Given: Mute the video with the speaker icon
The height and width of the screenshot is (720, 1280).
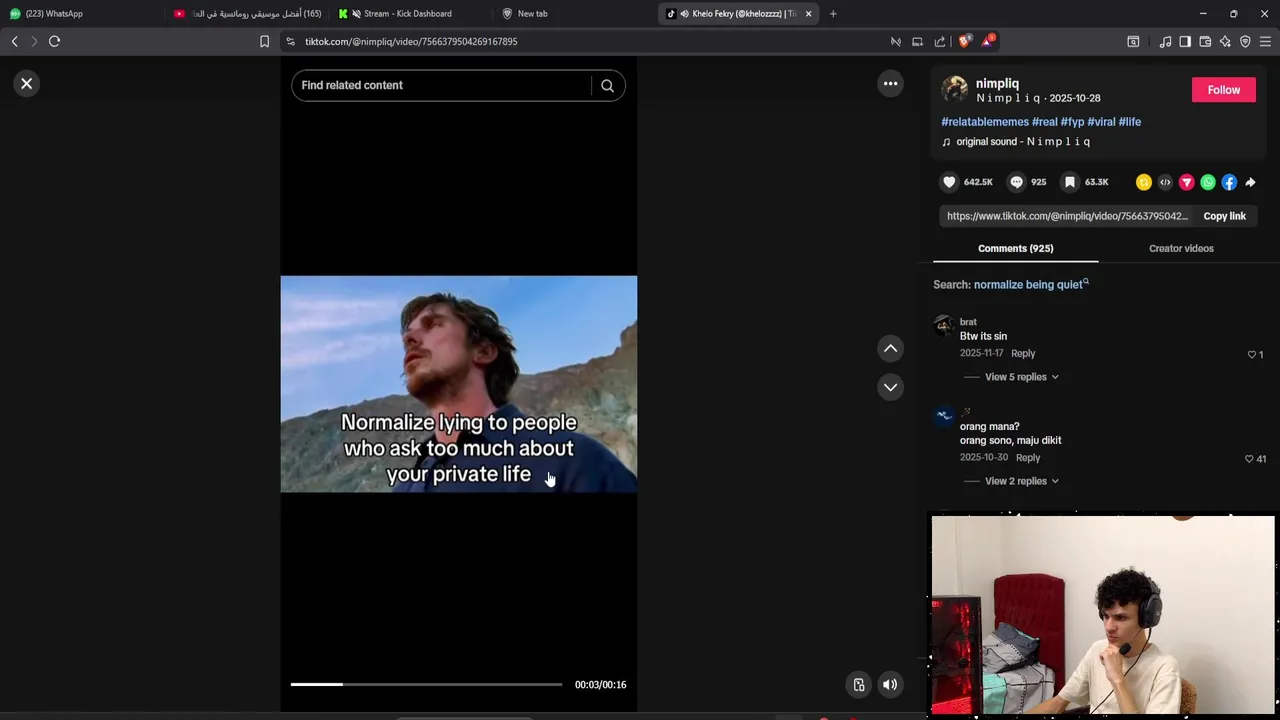Looking at the screenshot, I should point(889,685).
